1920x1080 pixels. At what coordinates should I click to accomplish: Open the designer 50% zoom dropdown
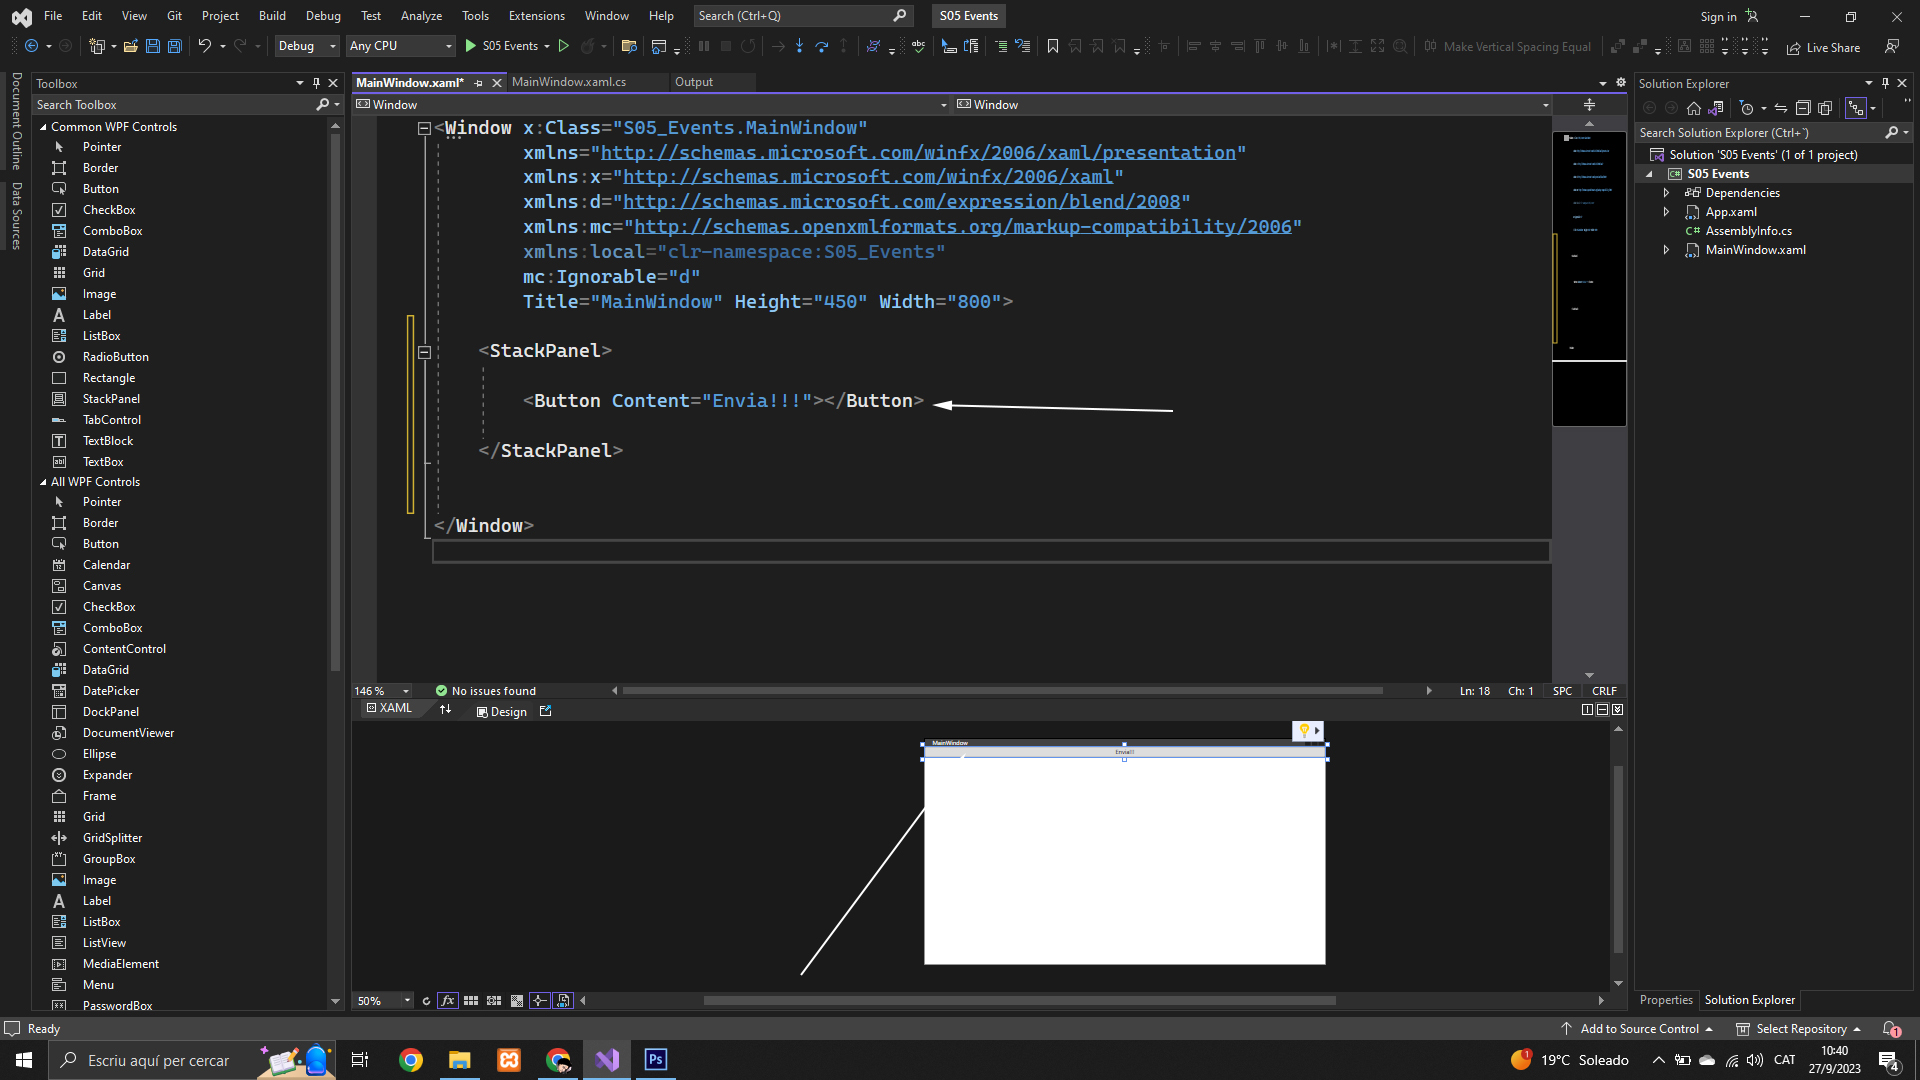click(406, 1000)
